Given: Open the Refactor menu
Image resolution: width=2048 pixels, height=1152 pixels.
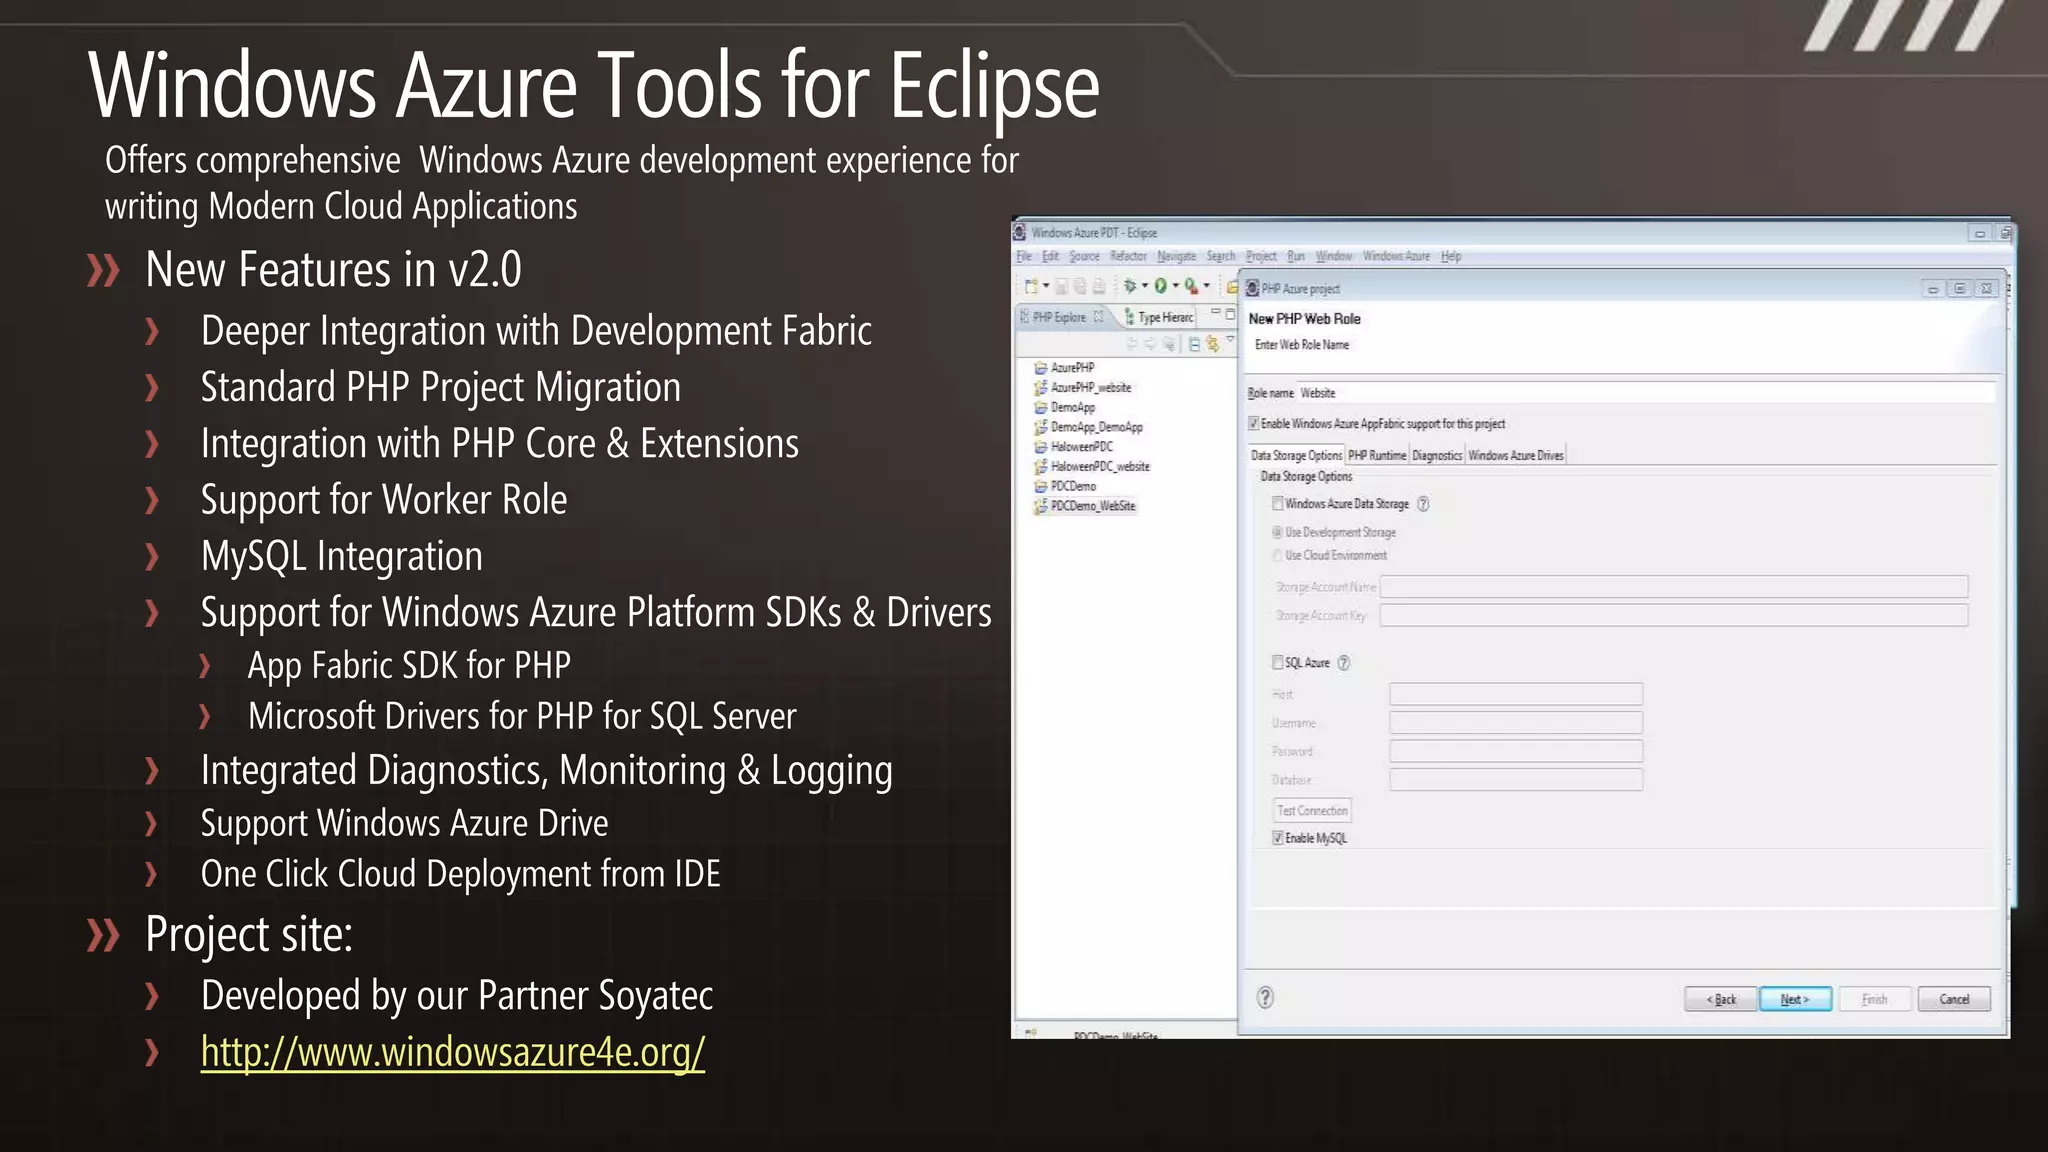Looking at the screenshot, I should (x=1128, y=257).
